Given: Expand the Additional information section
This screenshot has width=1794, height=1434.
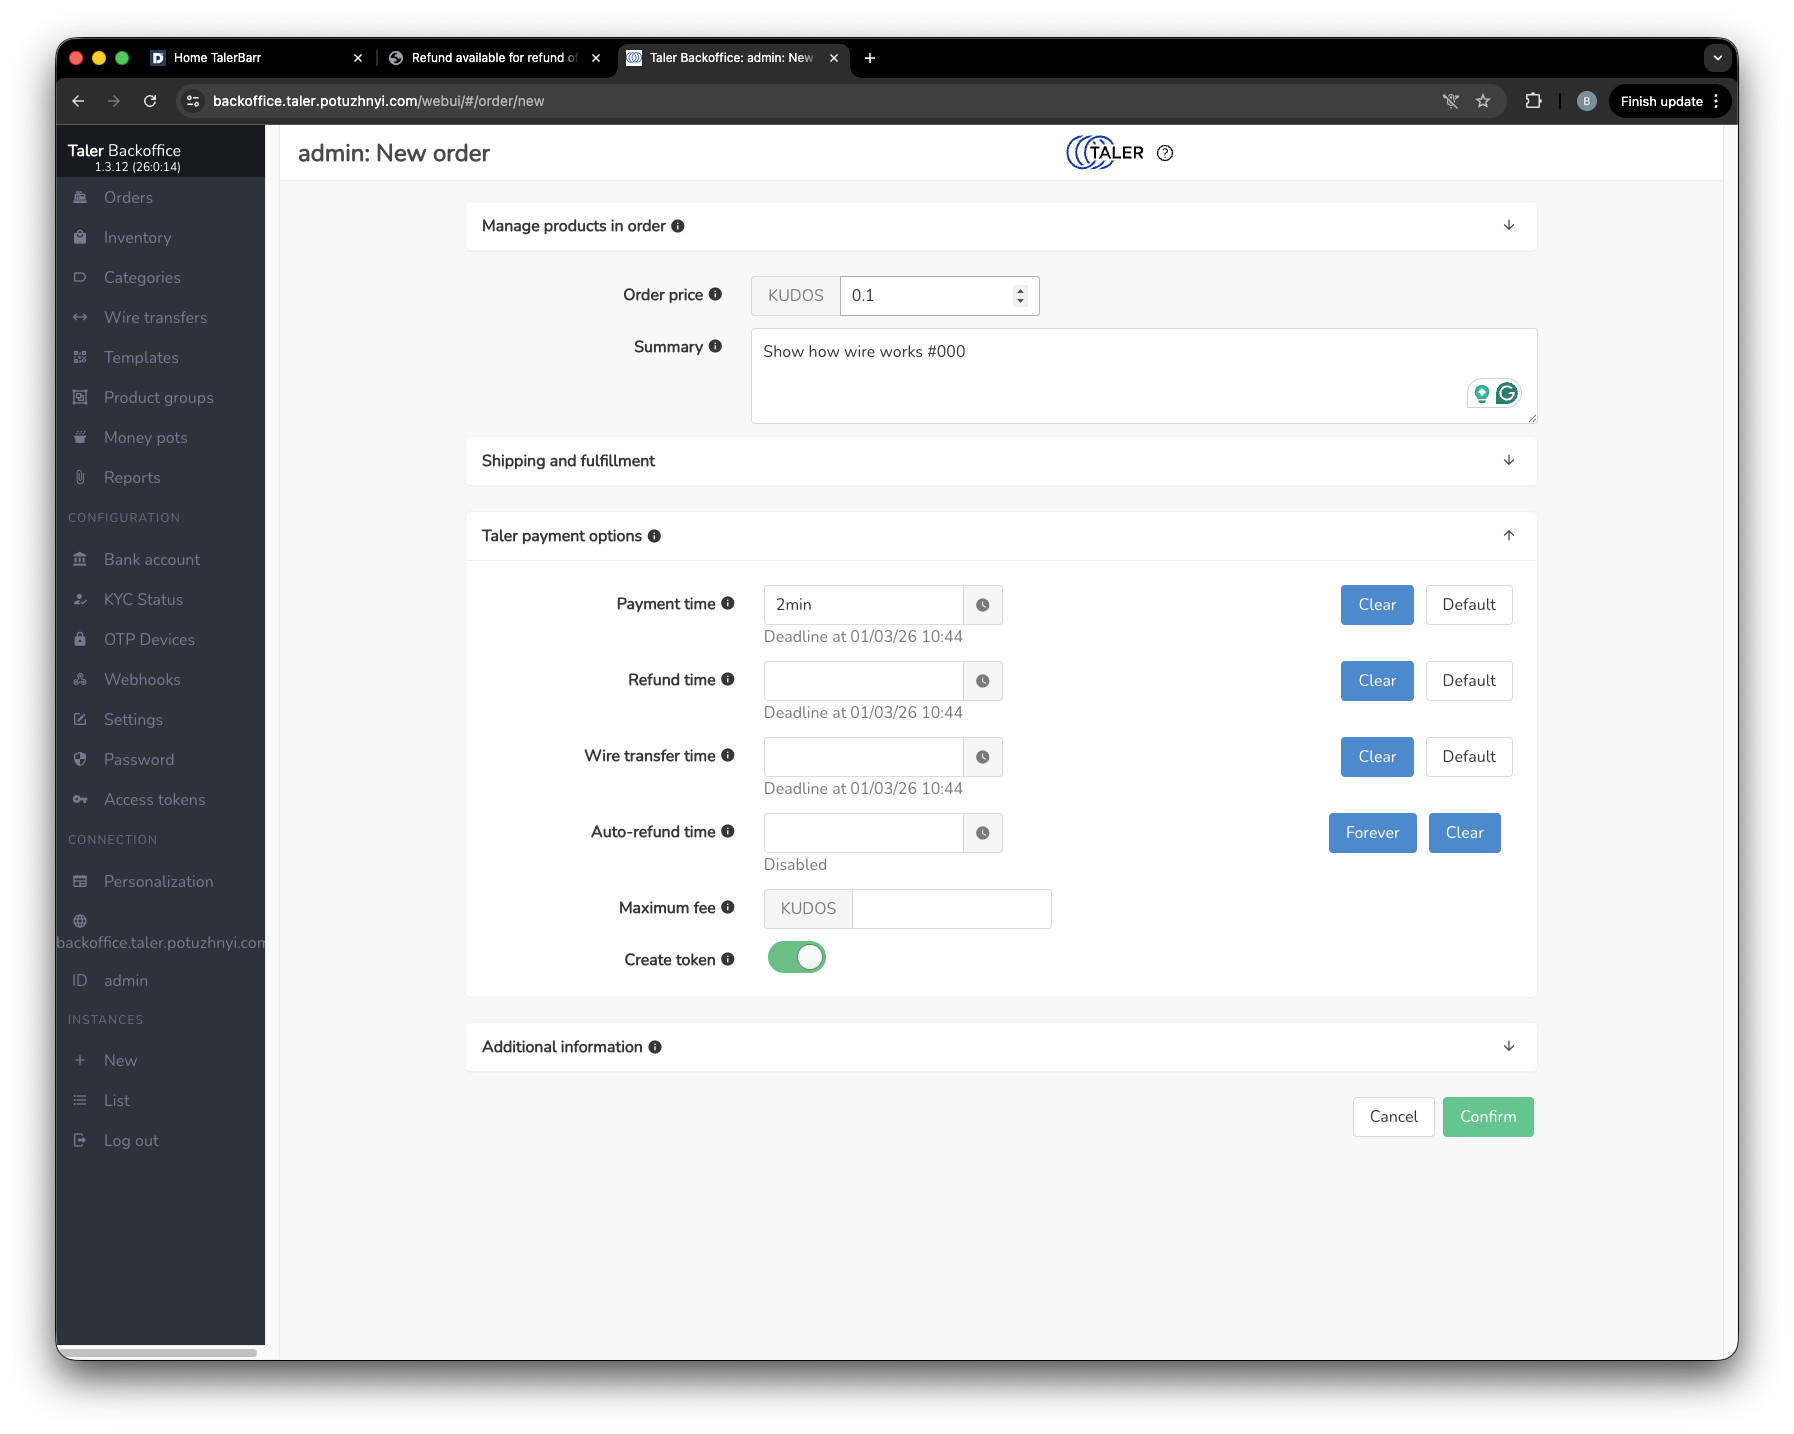Looking at the screenshot, I should (1508, 1047).
